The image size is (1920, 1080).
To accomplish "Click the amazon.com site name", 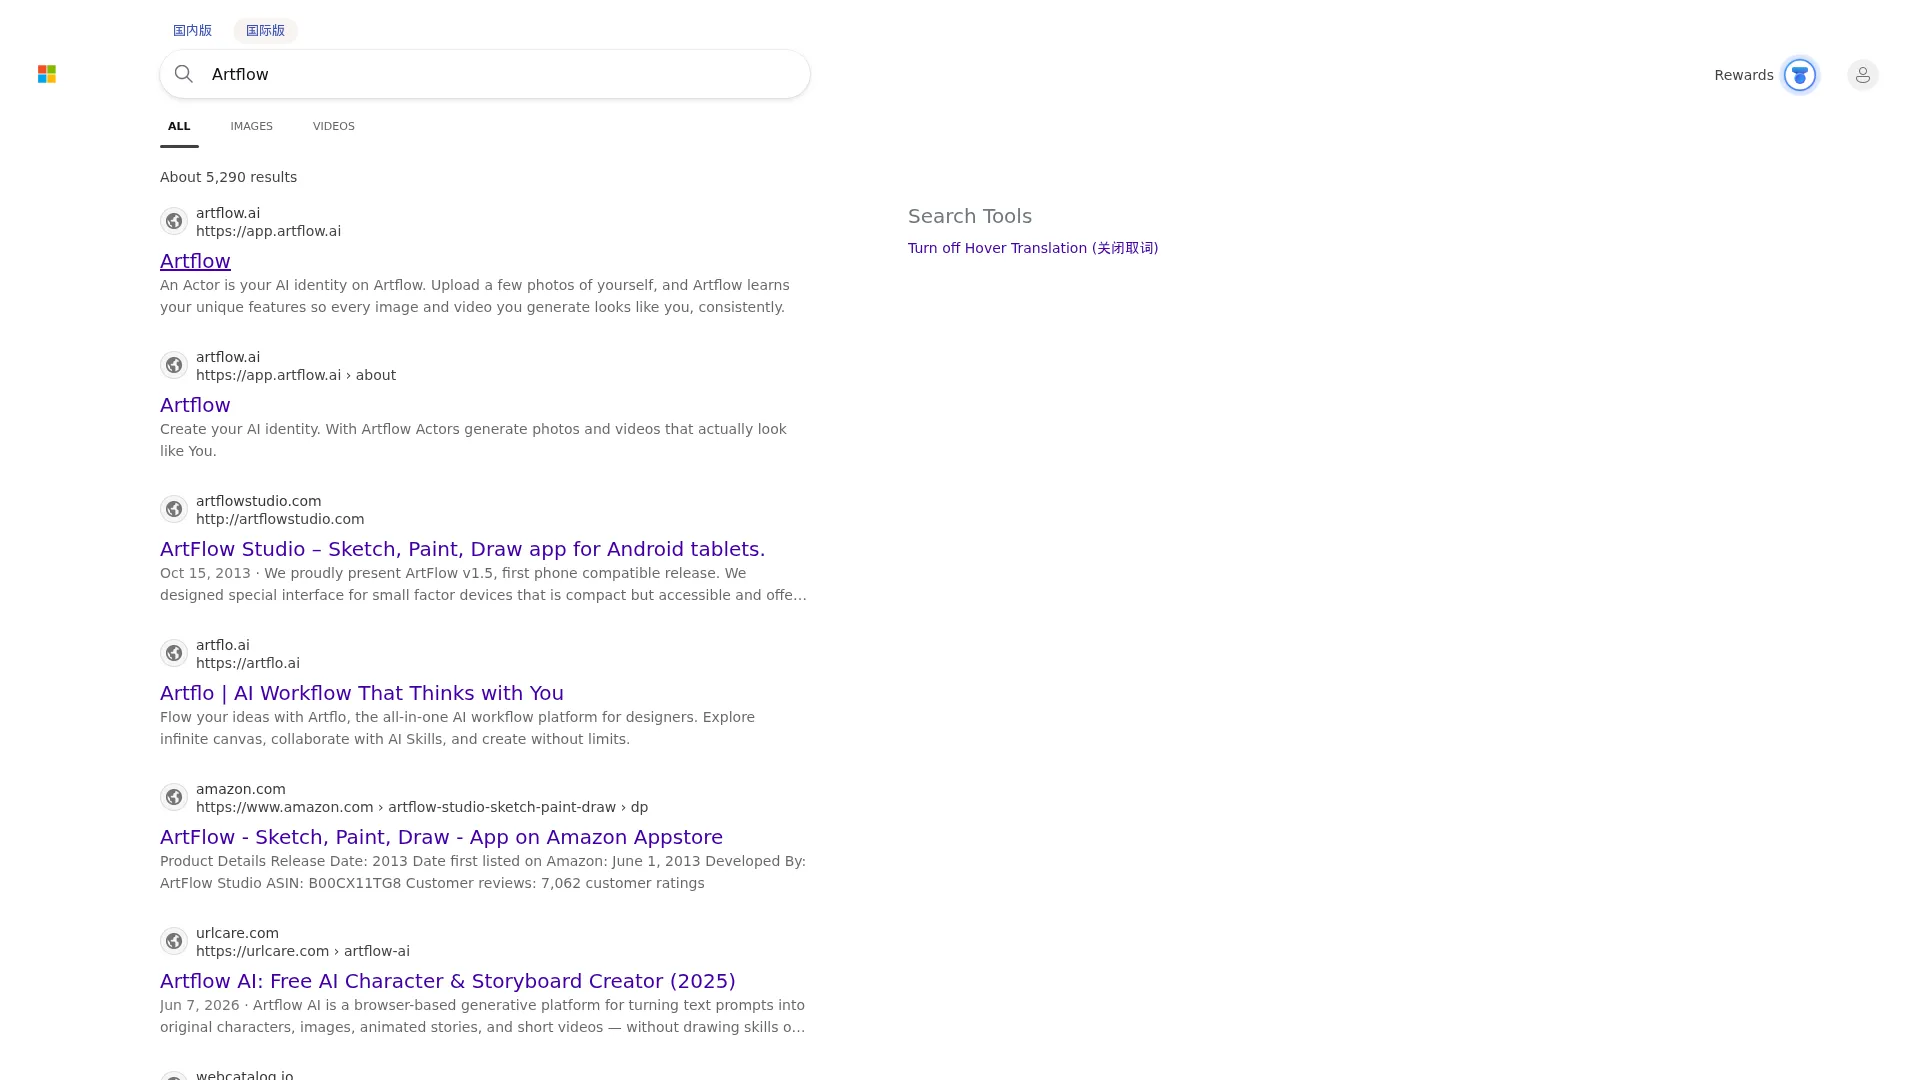I will coord(241,789).
